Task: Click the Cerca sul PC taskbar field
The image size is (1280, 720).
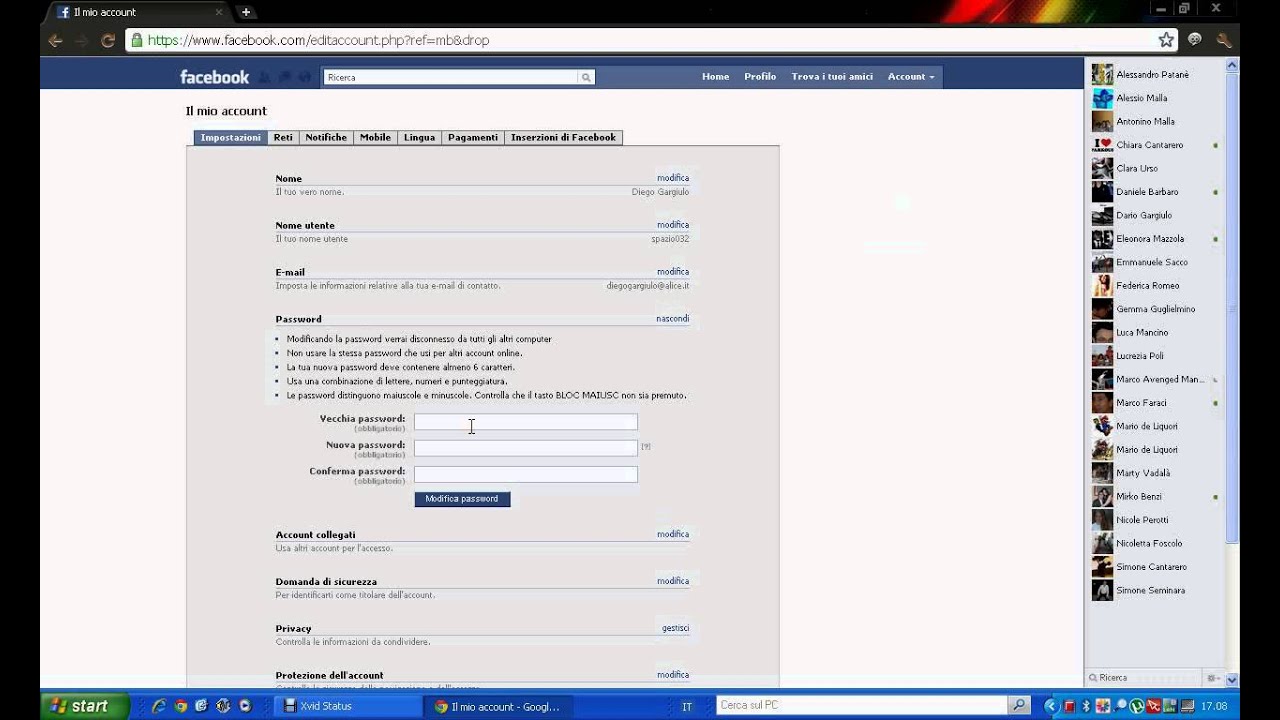Action: (x=862, y=705)
